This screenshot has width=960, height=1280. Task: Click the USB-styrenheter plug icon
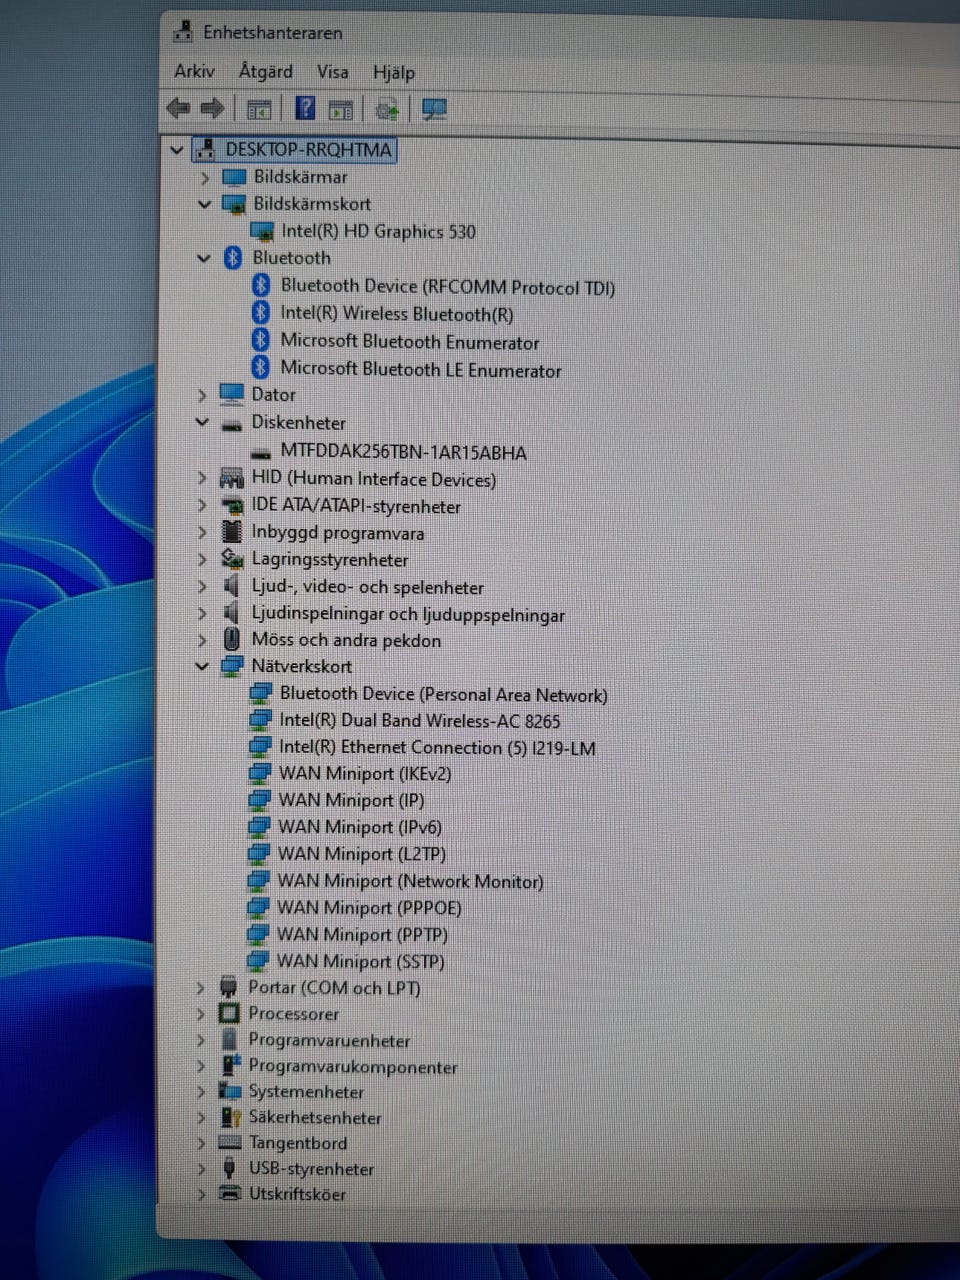(229, 1168)
